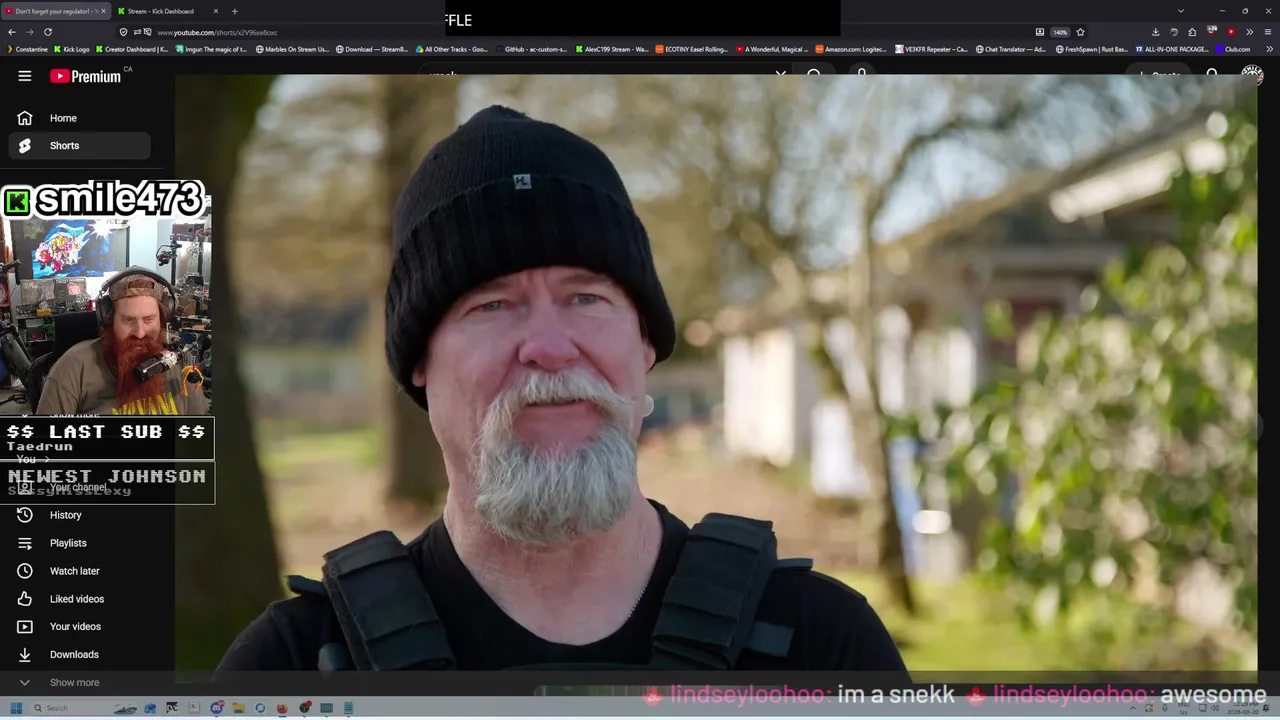Image resolution: width=1280 pixels, height=720 pixels.
Task: Switch to the "Don't forget your regulator" tab
Action: pyautogui.click(x=56, y=11)
